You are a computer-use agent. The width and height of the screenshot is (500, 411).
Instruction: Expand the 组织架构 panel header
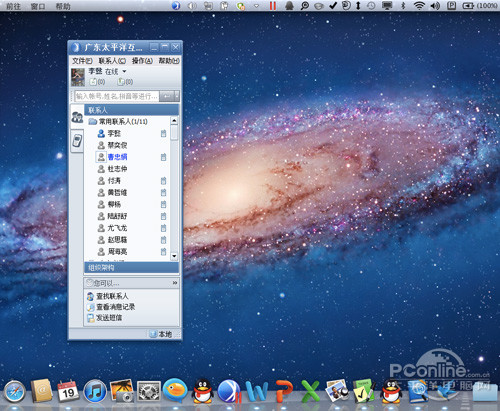[131, 267]
